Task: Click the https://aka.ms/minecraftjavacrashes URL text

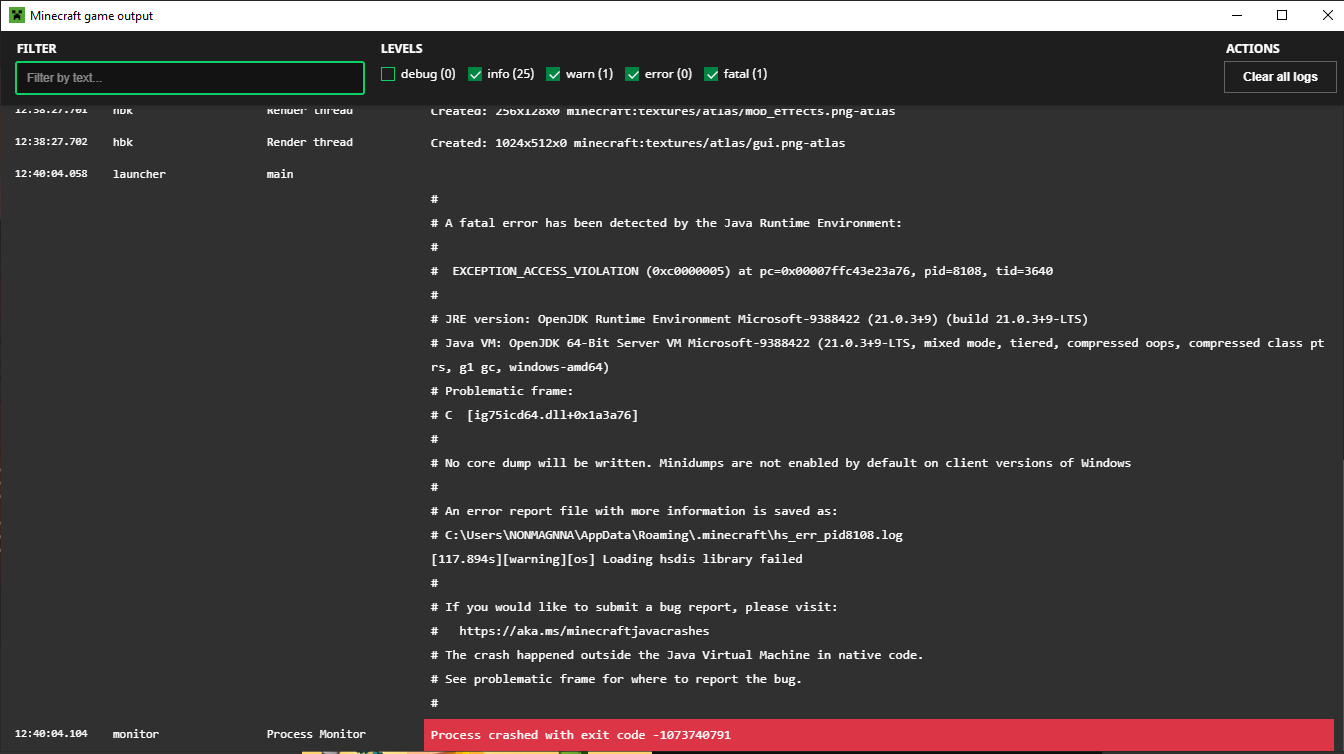Action: click(x=584, y=631)
